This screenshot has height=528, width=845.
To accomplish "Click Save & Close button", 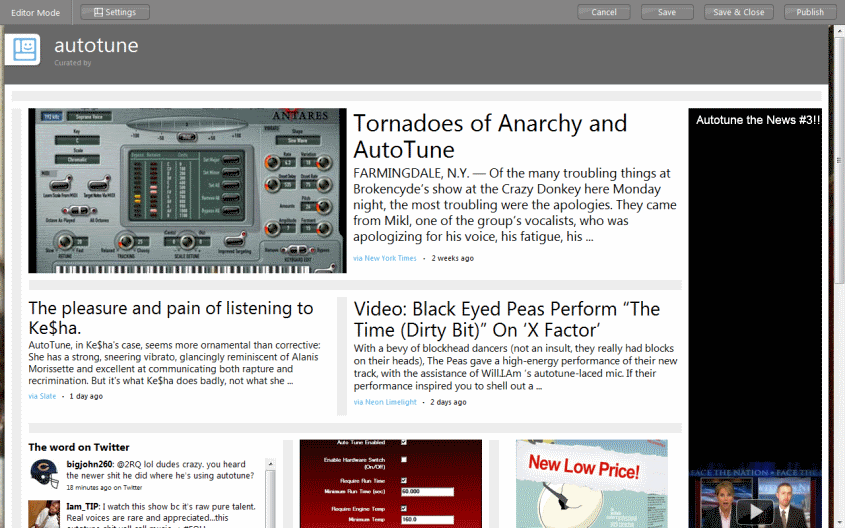I will click(x=738, y=12).
